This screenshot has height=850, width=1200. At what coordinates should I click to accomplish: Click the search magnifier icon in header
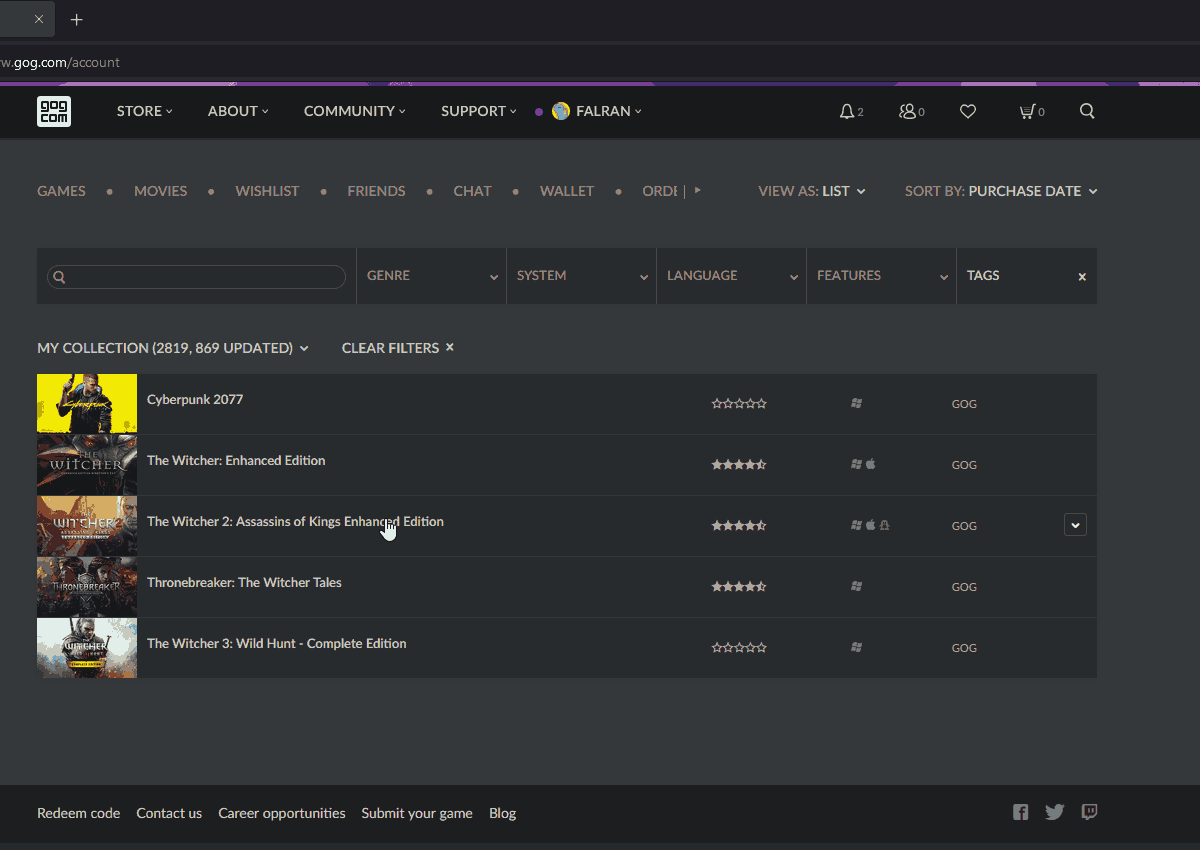[x=1087, y=112]
